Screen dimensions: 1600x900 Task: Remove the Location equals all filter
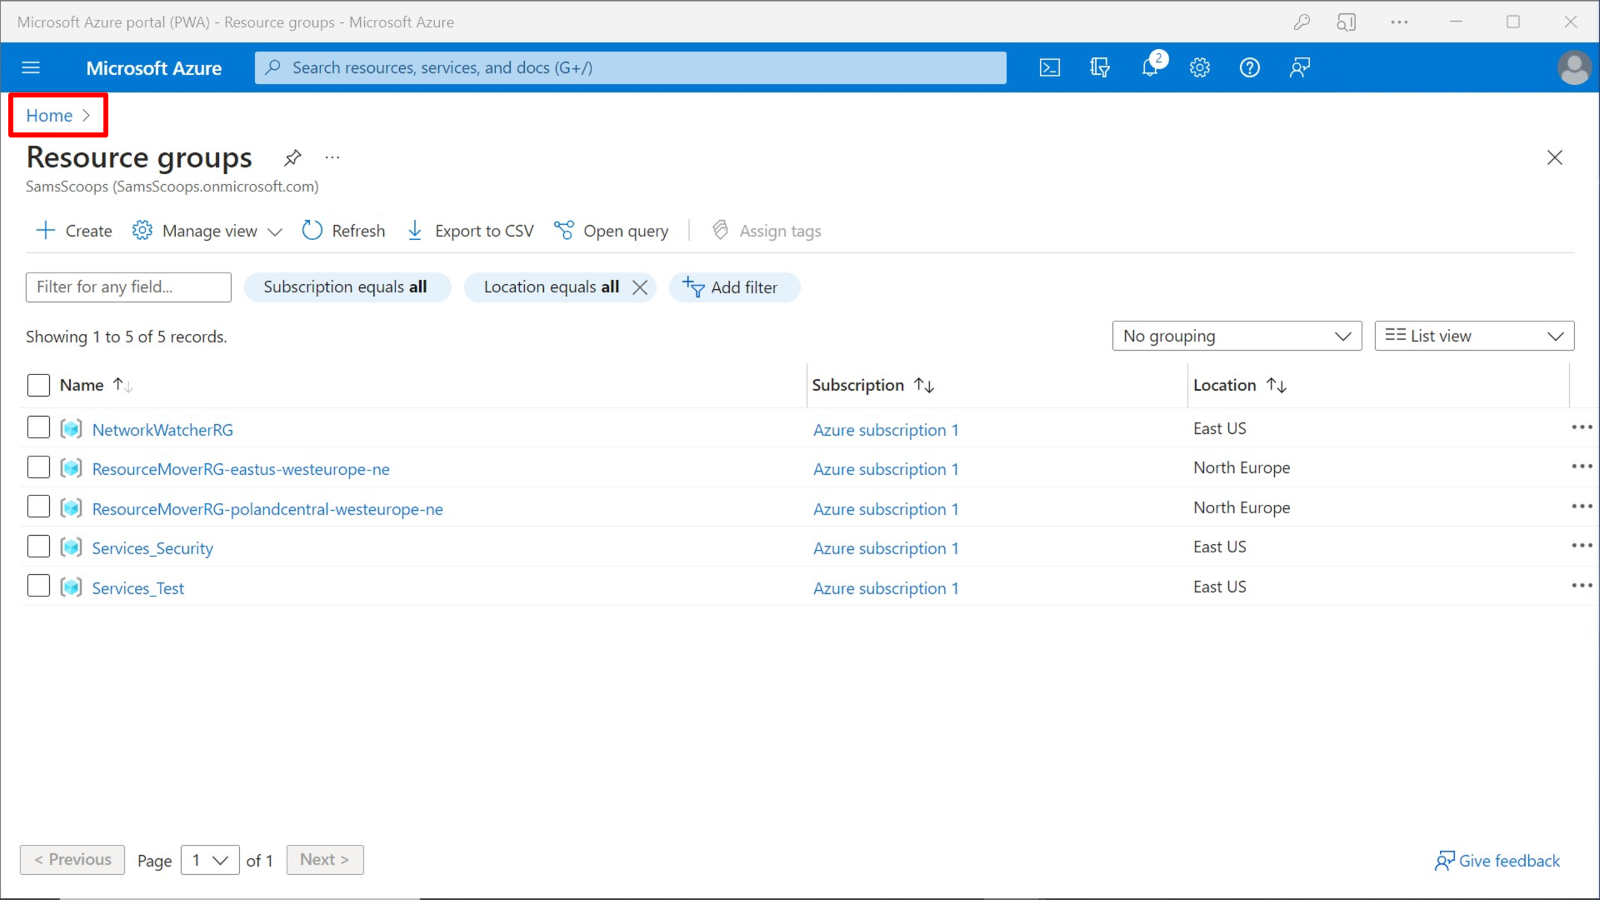pos(640,288)
